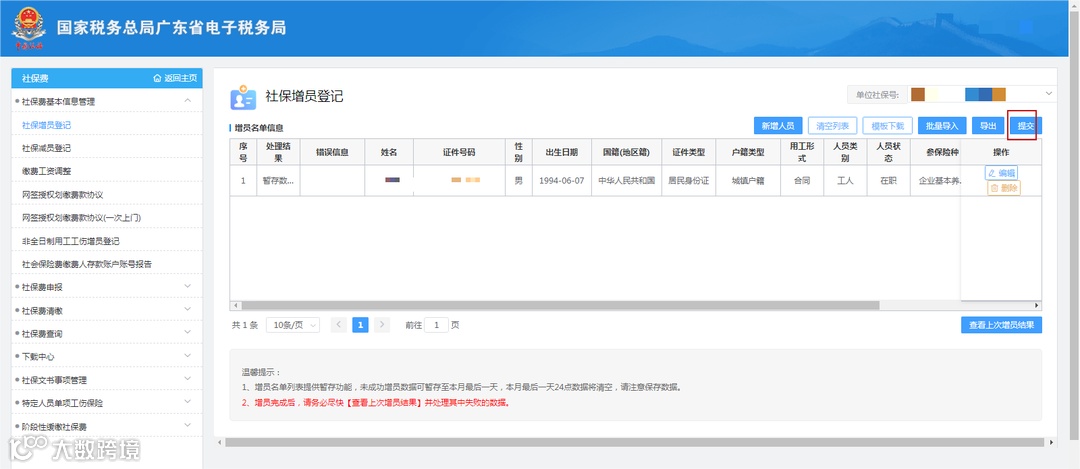Open 10条/页 page size dropdown
1080x469 pixels.
293,325
